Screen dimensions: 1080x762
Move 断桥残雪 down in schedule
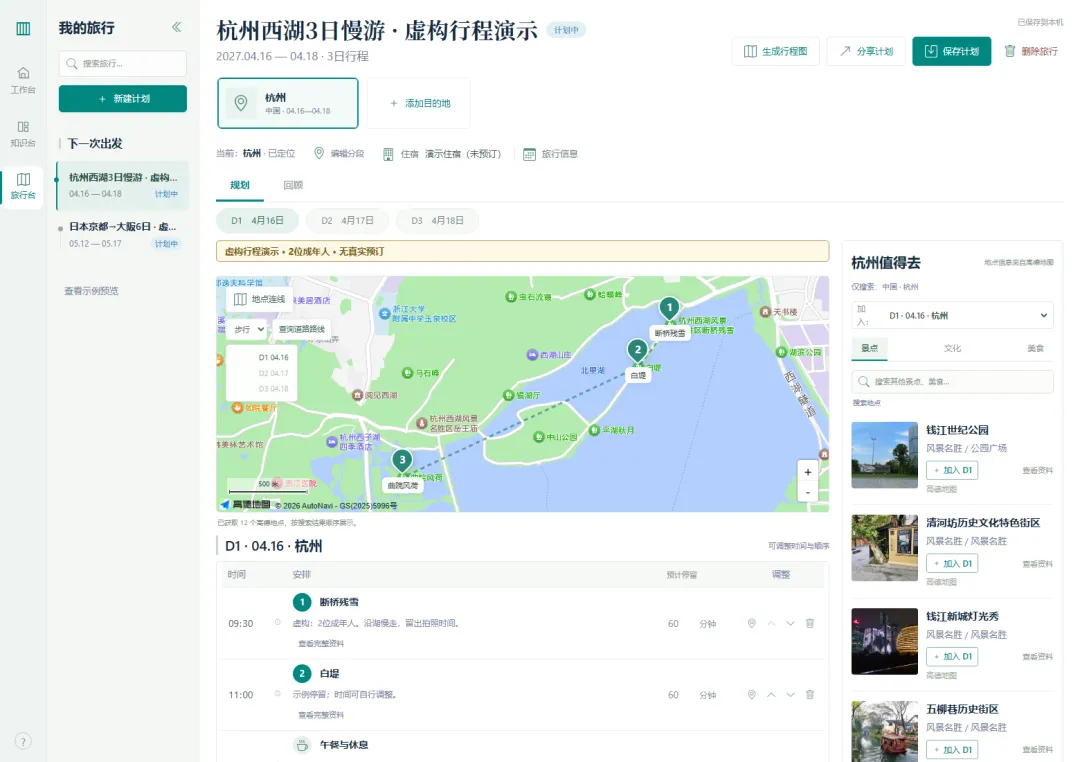[x=790, y=624]
